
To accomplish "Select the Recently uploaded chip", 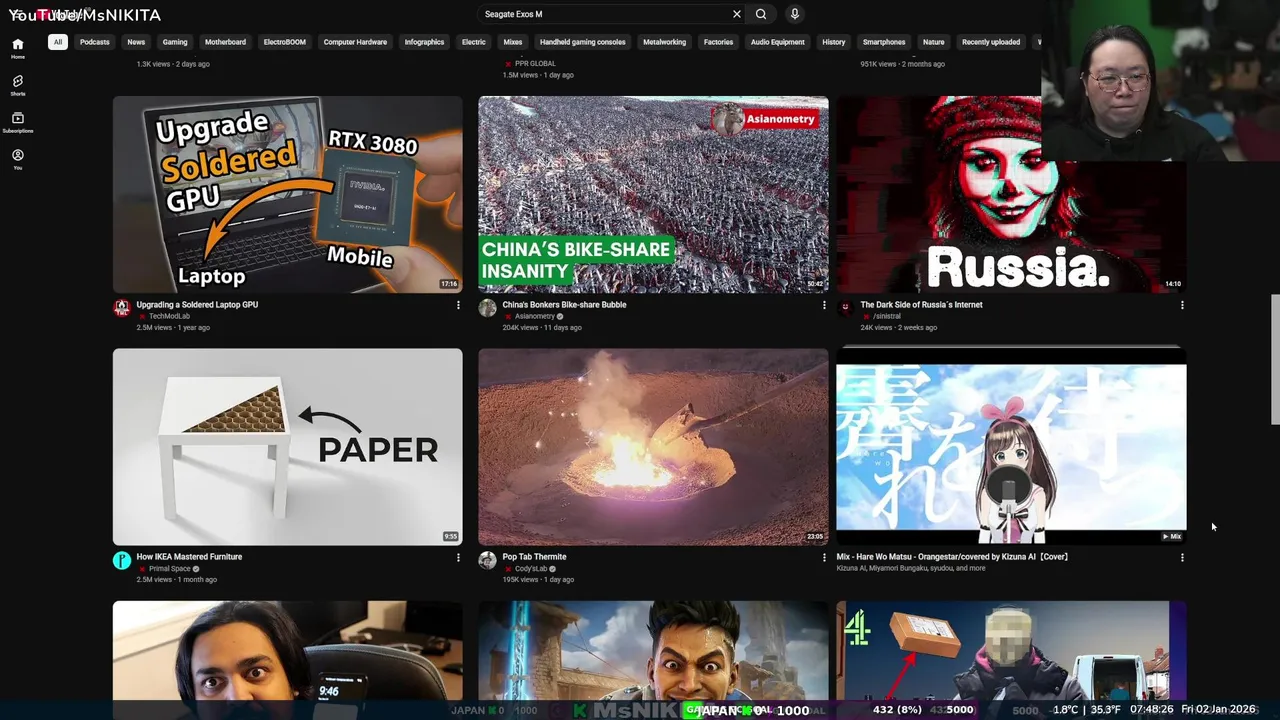I will coord(991,42).
